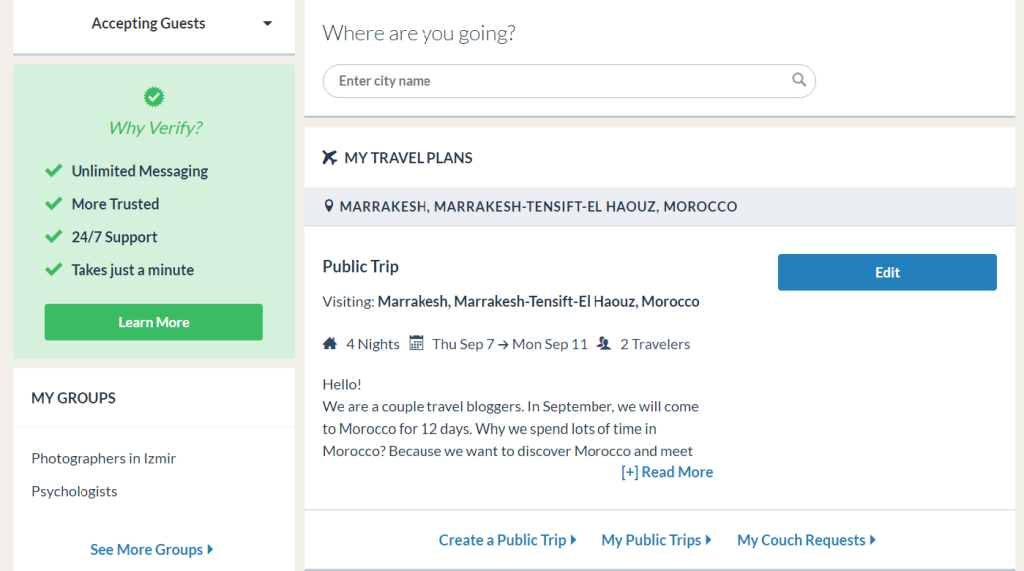Click the checkmark next to Unlimited Messaging

click(54, 171)
